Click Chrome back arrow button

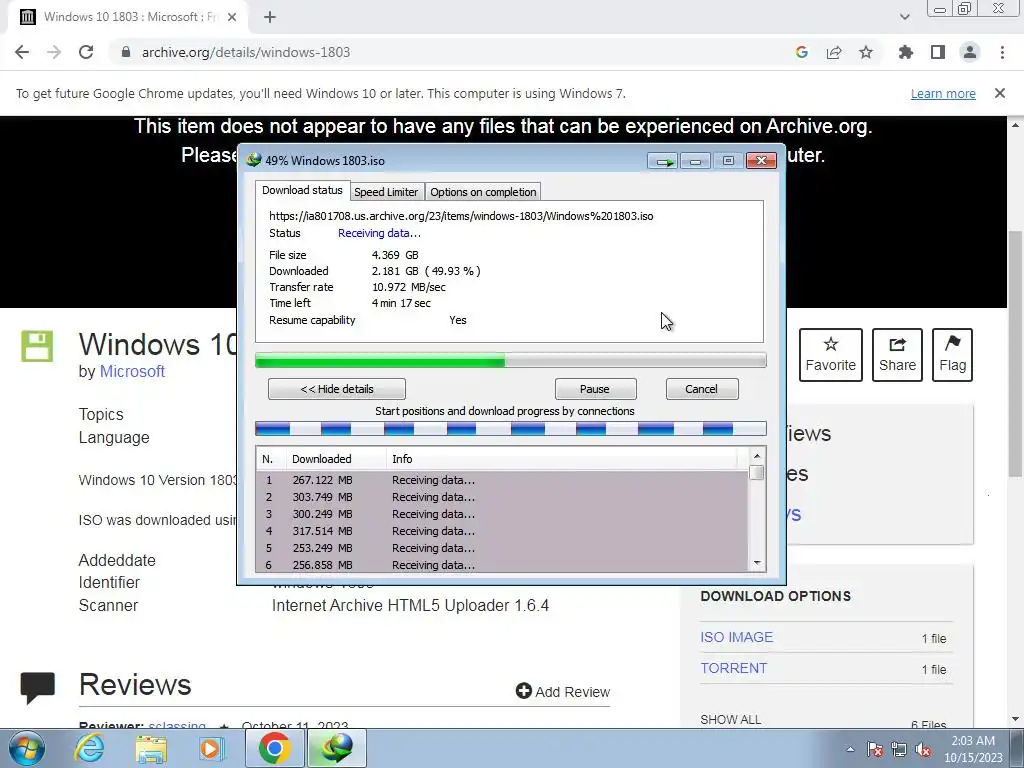pos(22,52)
